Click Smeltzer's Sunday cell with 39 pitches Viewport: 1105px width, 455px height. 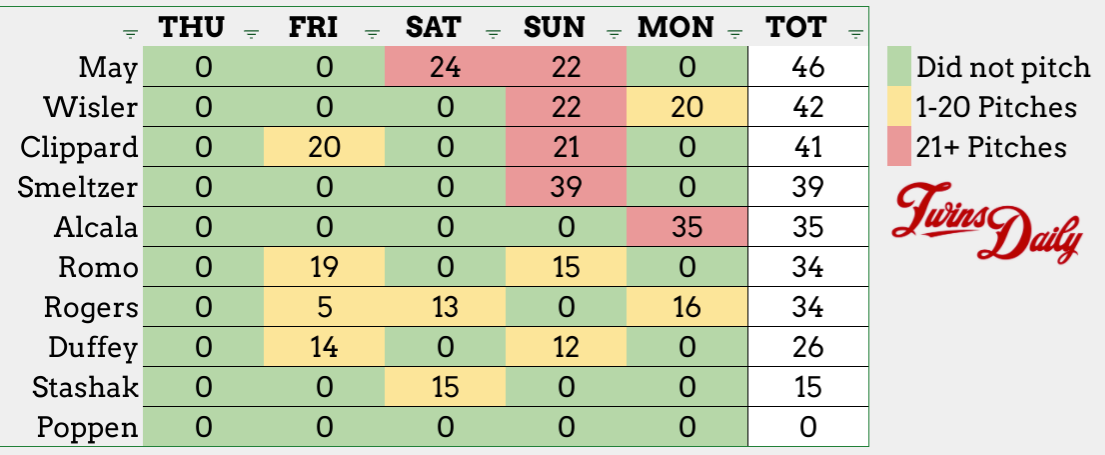[x=567, y=186]
